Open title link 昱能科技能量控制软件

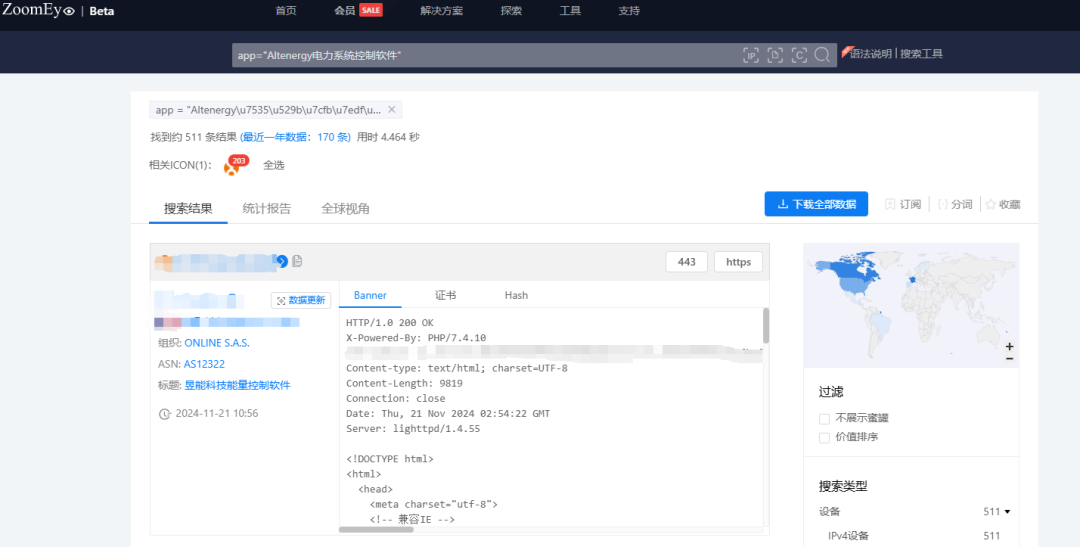[237, 385]
